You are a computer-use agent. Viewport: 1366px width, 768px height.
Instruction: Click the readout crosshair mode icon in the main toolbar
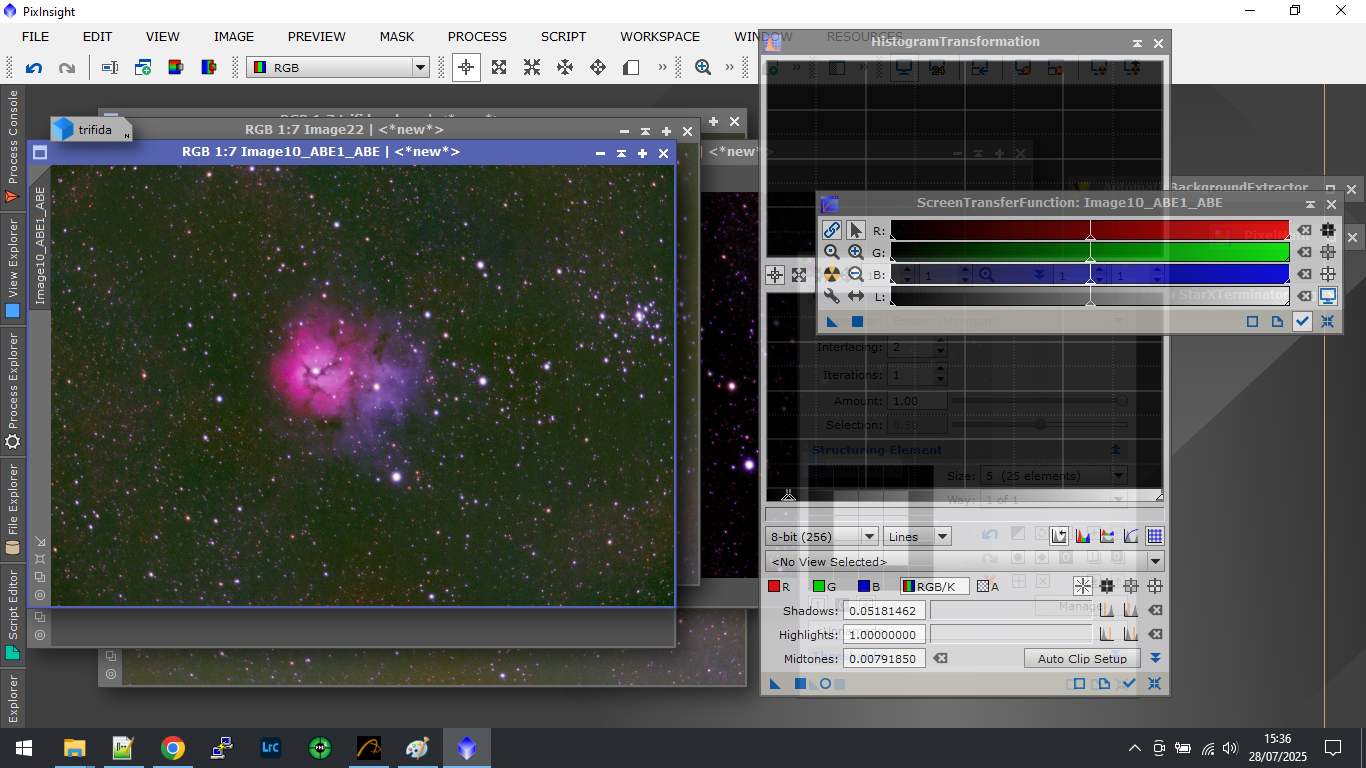(x=465, y=67)
